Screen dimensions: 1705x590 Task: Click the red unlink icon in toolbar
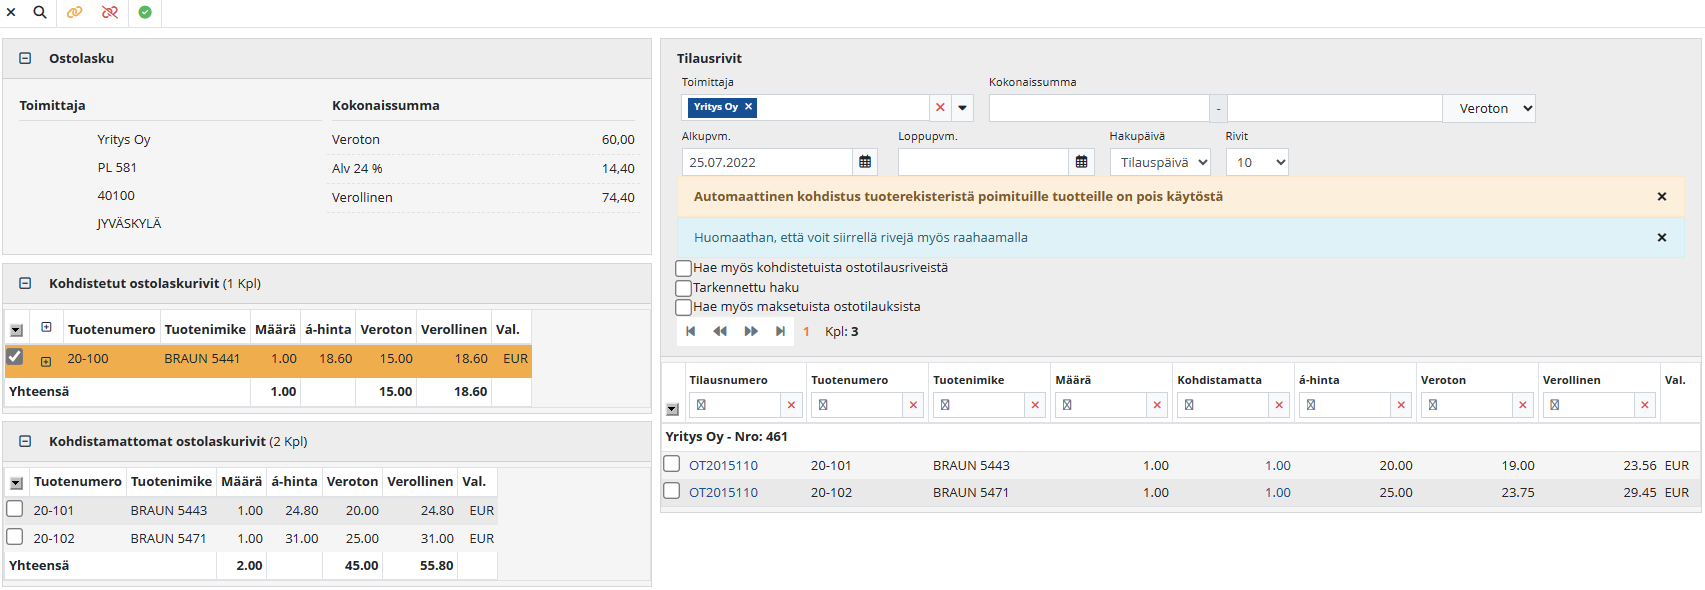[x=110, y=12]
